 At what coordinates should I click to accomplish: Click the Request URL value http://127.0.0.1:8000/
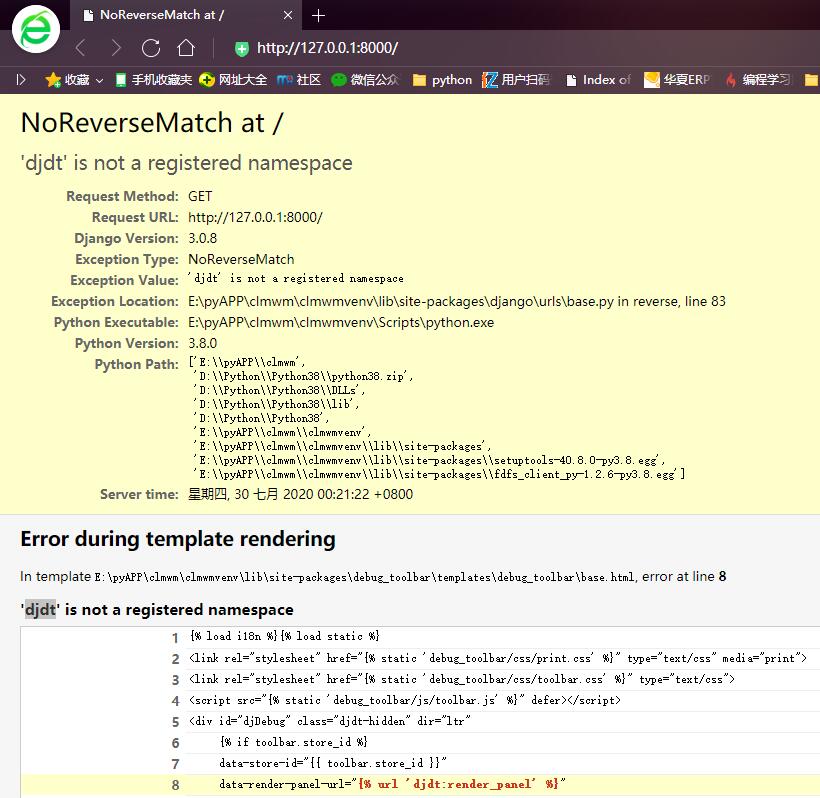[255, 217]
